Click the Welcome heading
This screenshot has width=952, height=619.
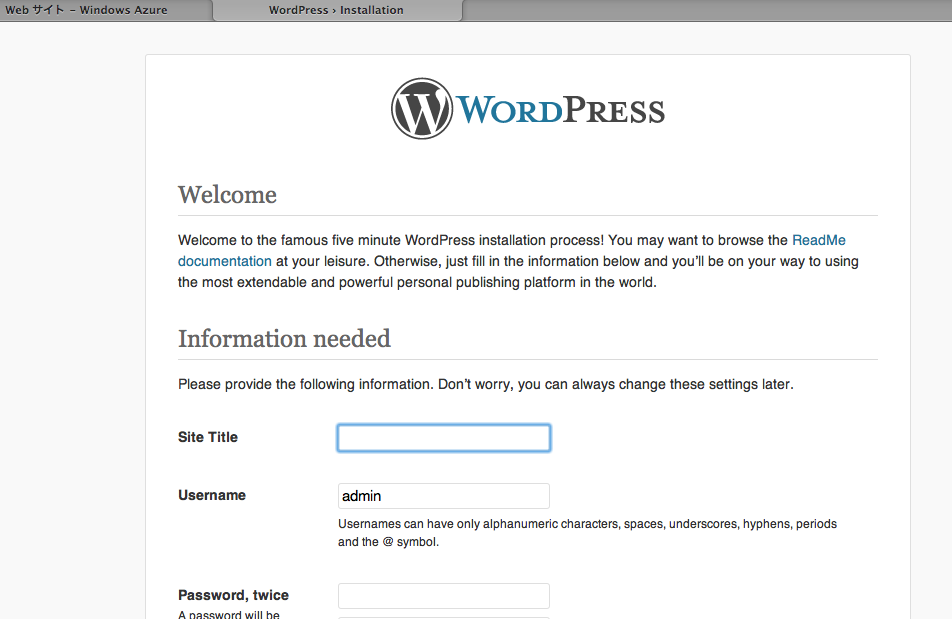tap(227, 195)
